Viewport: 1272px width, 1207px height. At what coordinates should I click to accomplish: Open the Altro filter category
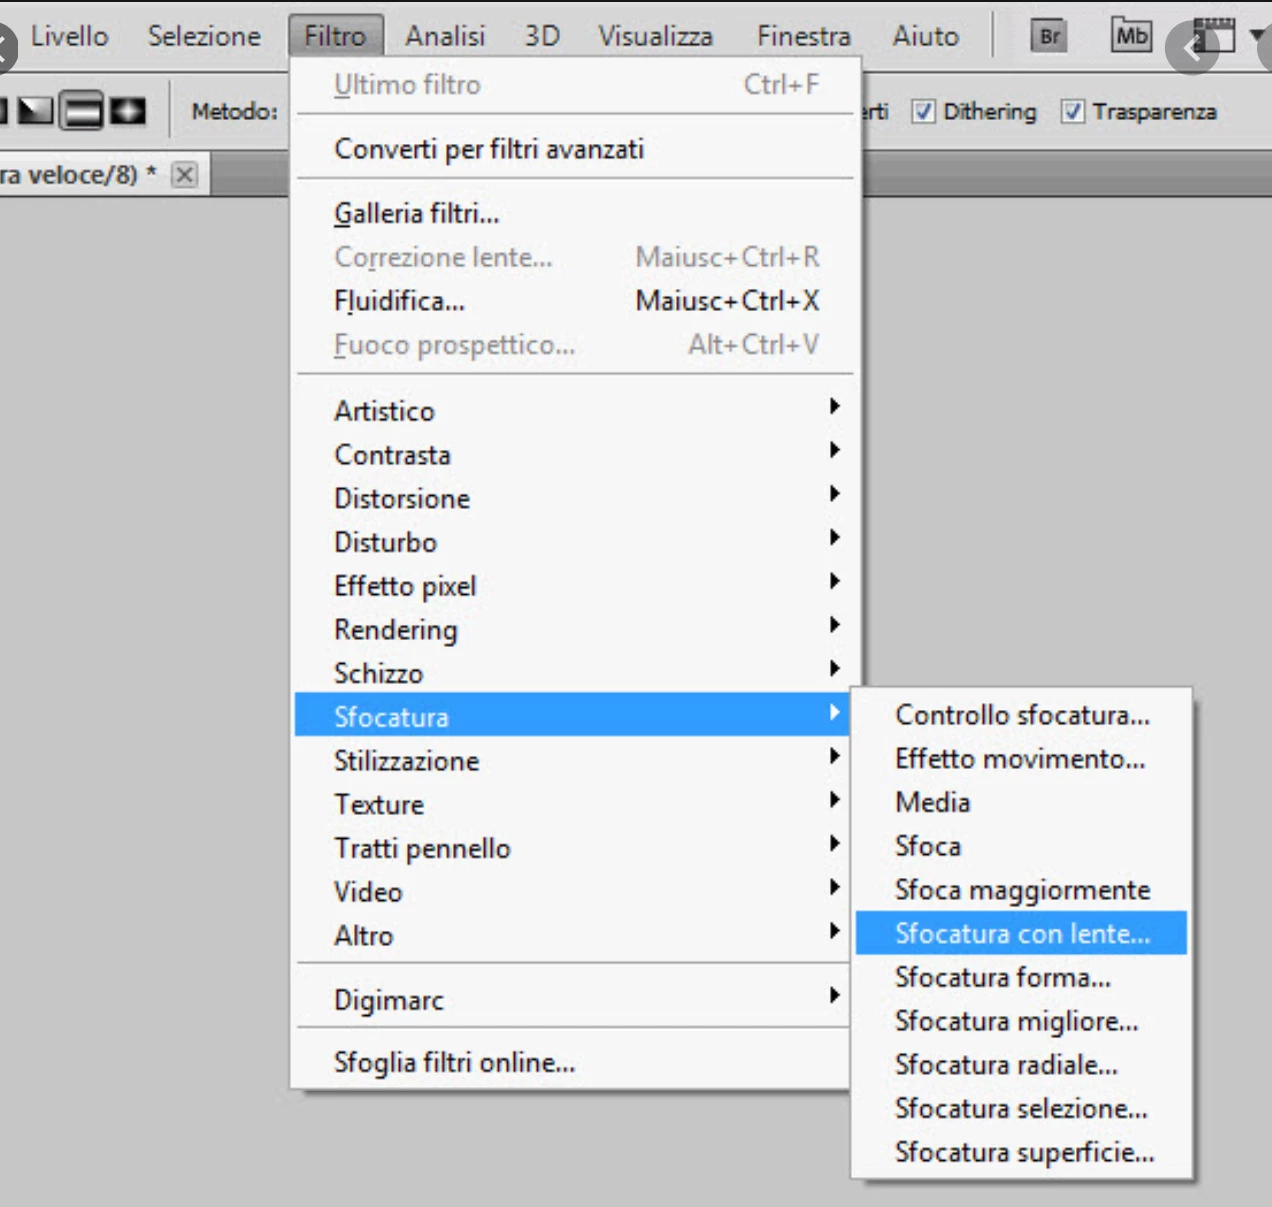pyautogui.click(x=573, y=936)
